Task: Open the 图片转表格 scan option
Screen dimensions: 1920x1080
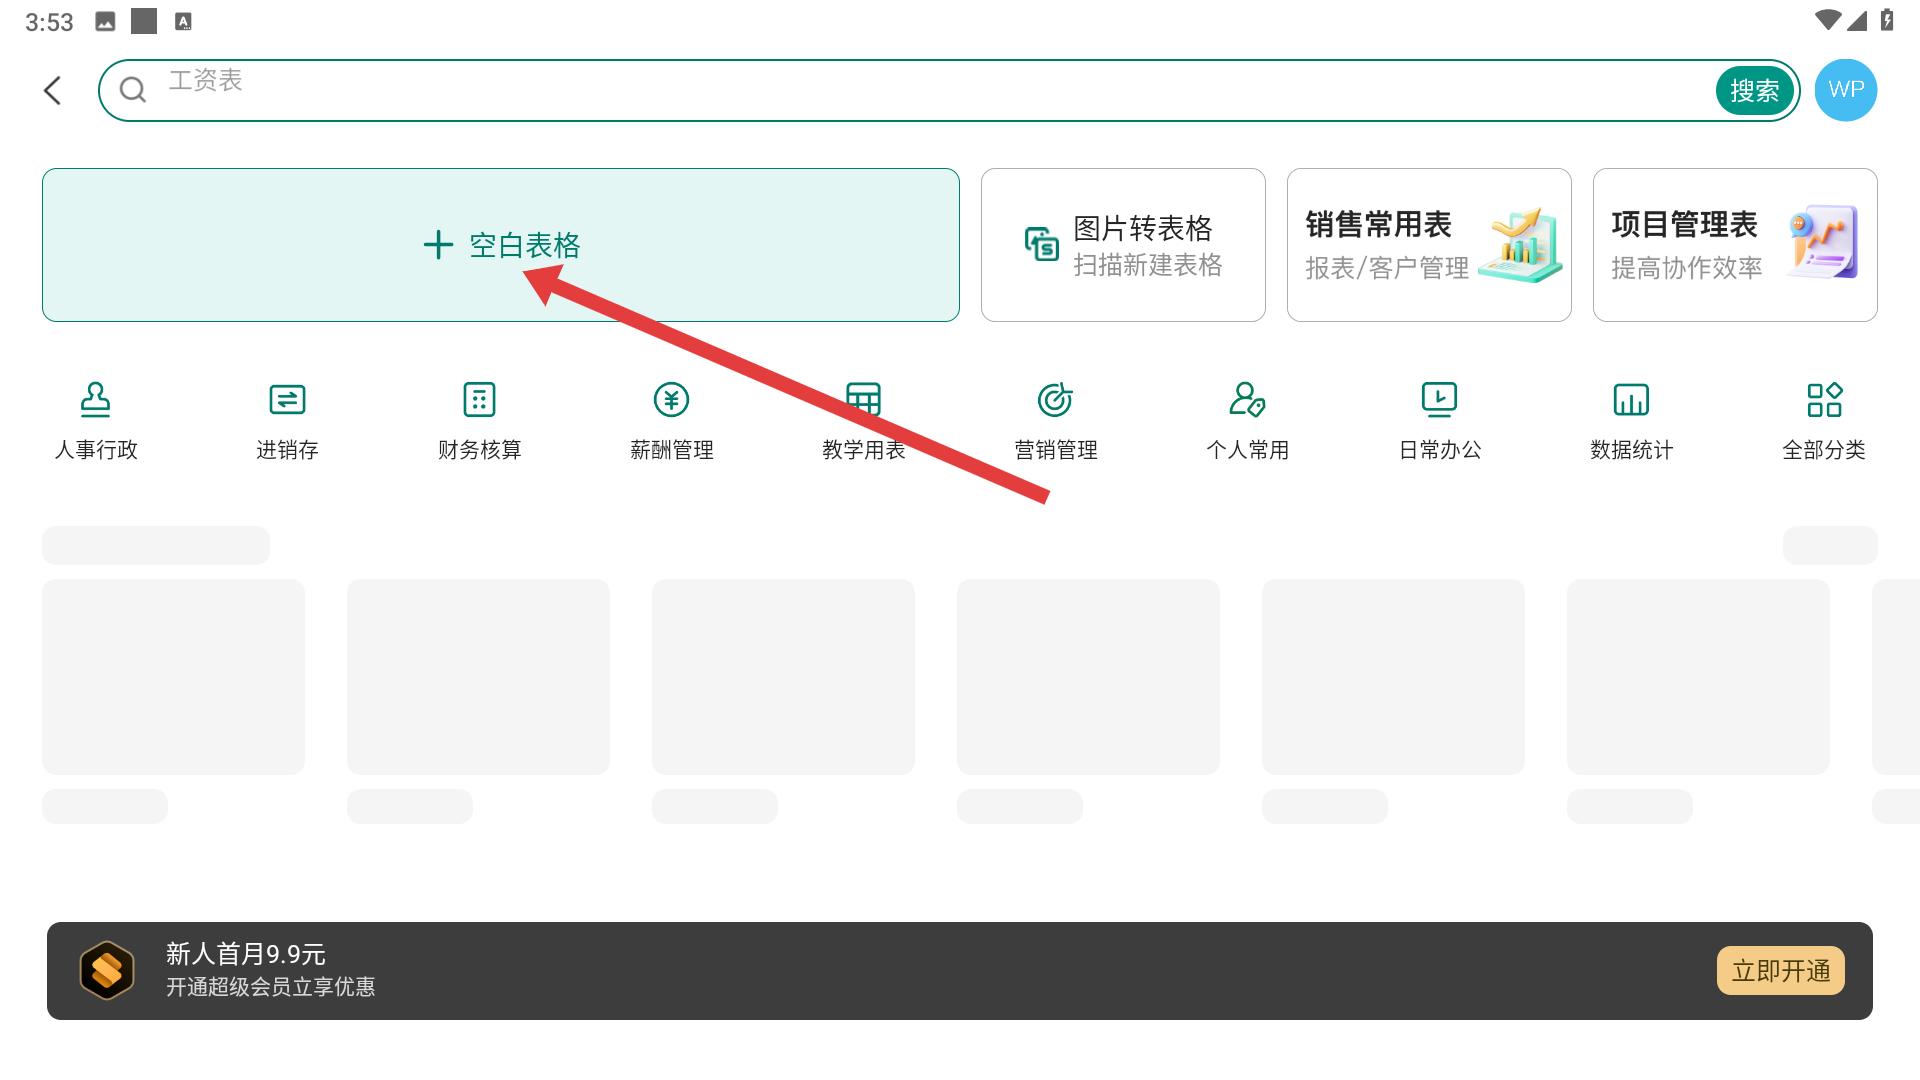Action: (1123, 245)
